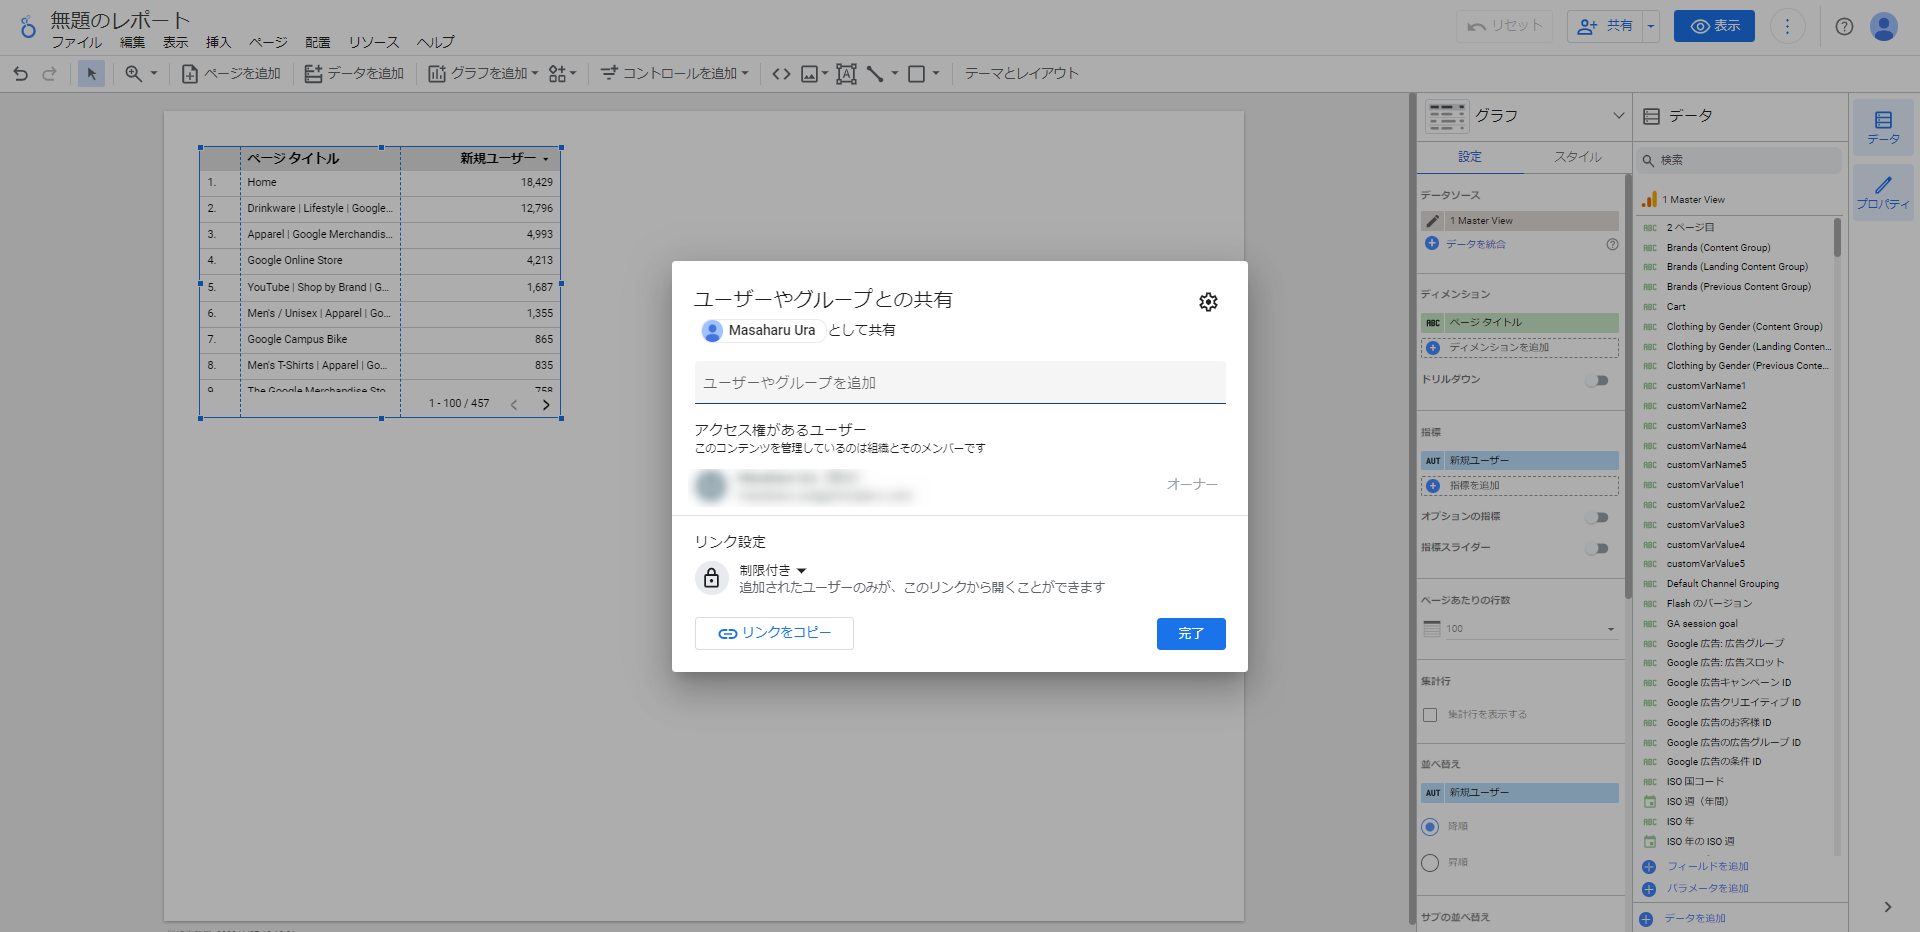Screen dimensions: 1920x932
Task: Switch to the スタイル tab
Action: coord(1577,157)
